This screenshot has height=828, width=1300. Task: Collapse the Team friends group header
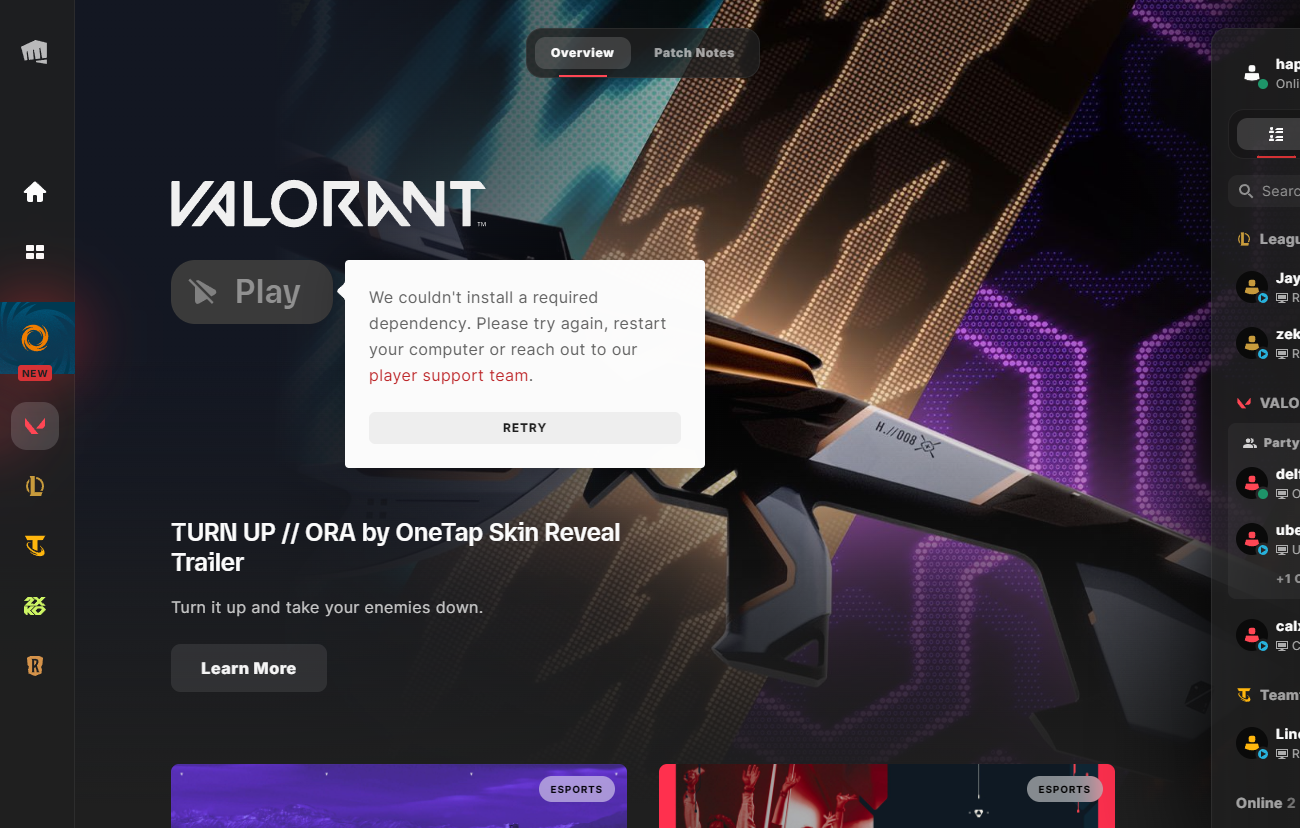pyautogui.click(x=1268, y=695)
